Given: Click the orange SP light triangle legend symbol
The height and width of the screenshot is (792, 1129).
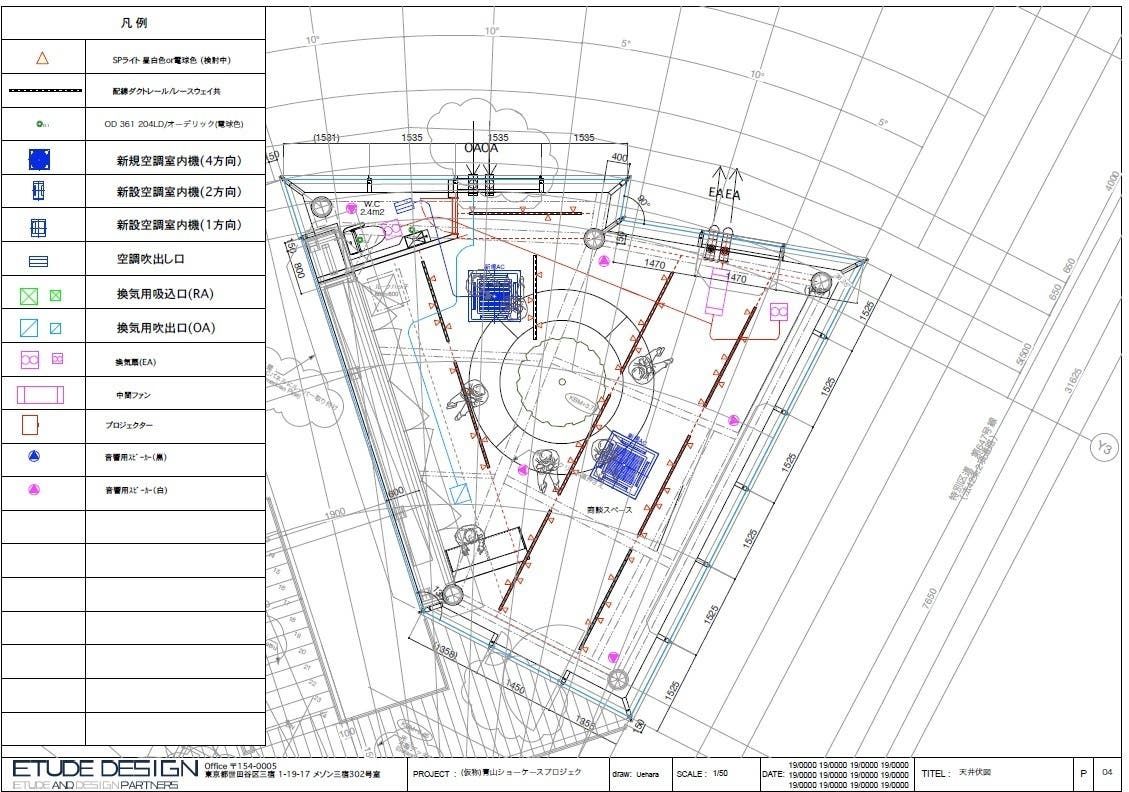Looking at the screenshot, I should point(42,58).
